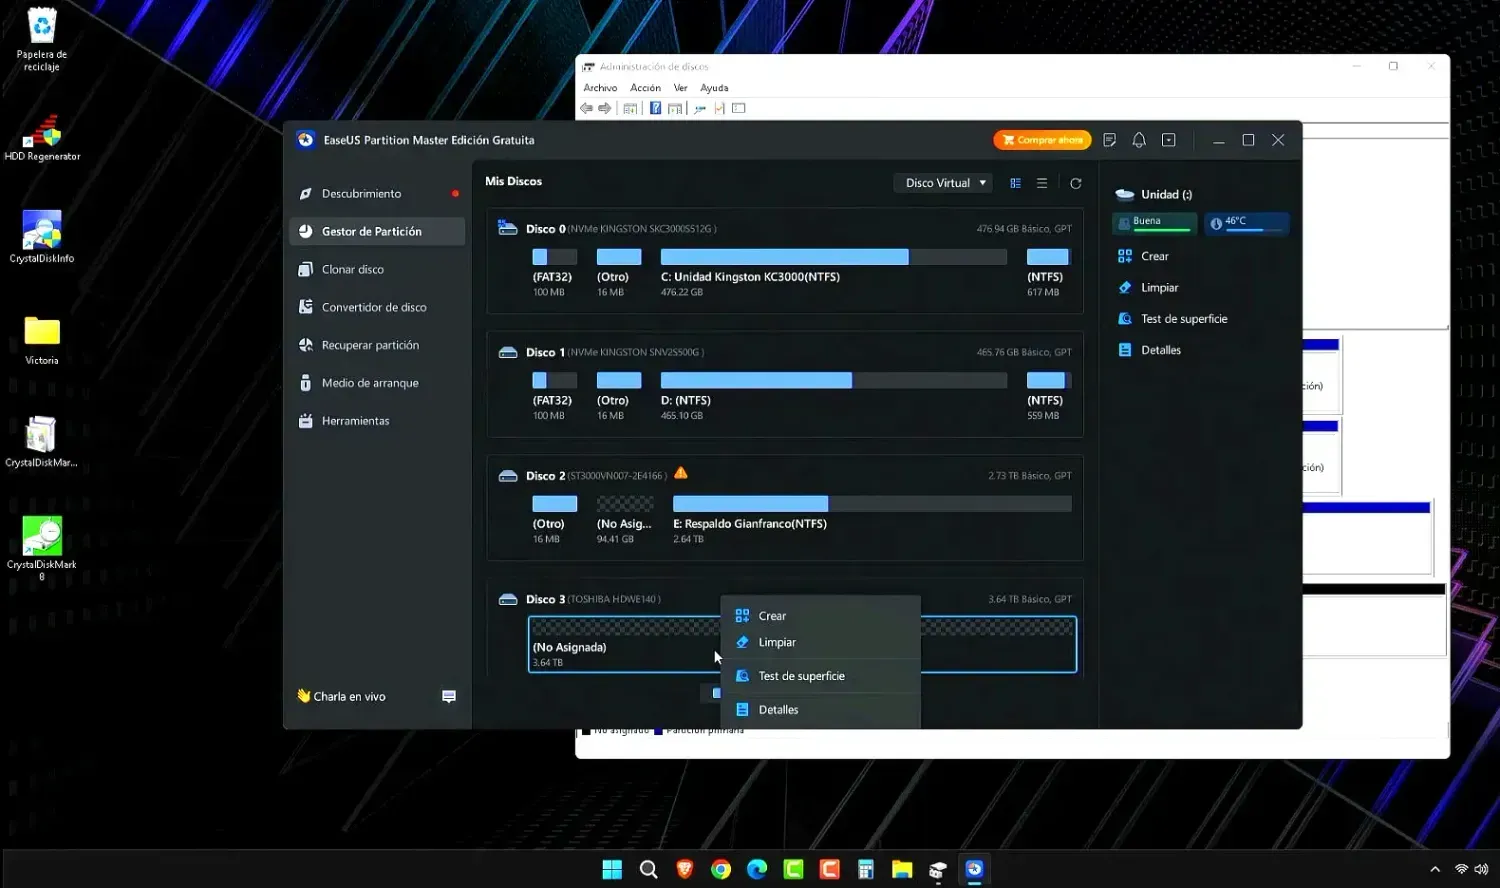The height and width of the screenshot is (888, 1500).
Task: Click the Disco 2 warning icon
Action: (x=681, y=473)
